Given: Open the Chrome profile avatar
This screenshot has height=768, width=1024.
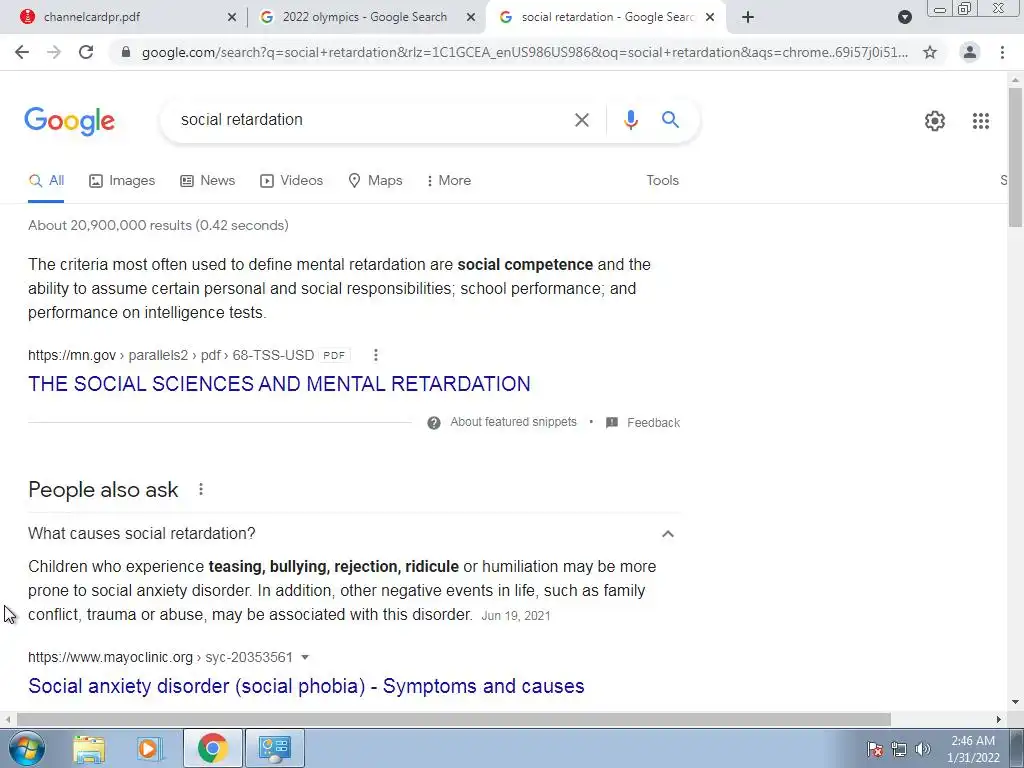Looking at the screenshot, I should 970,52.
